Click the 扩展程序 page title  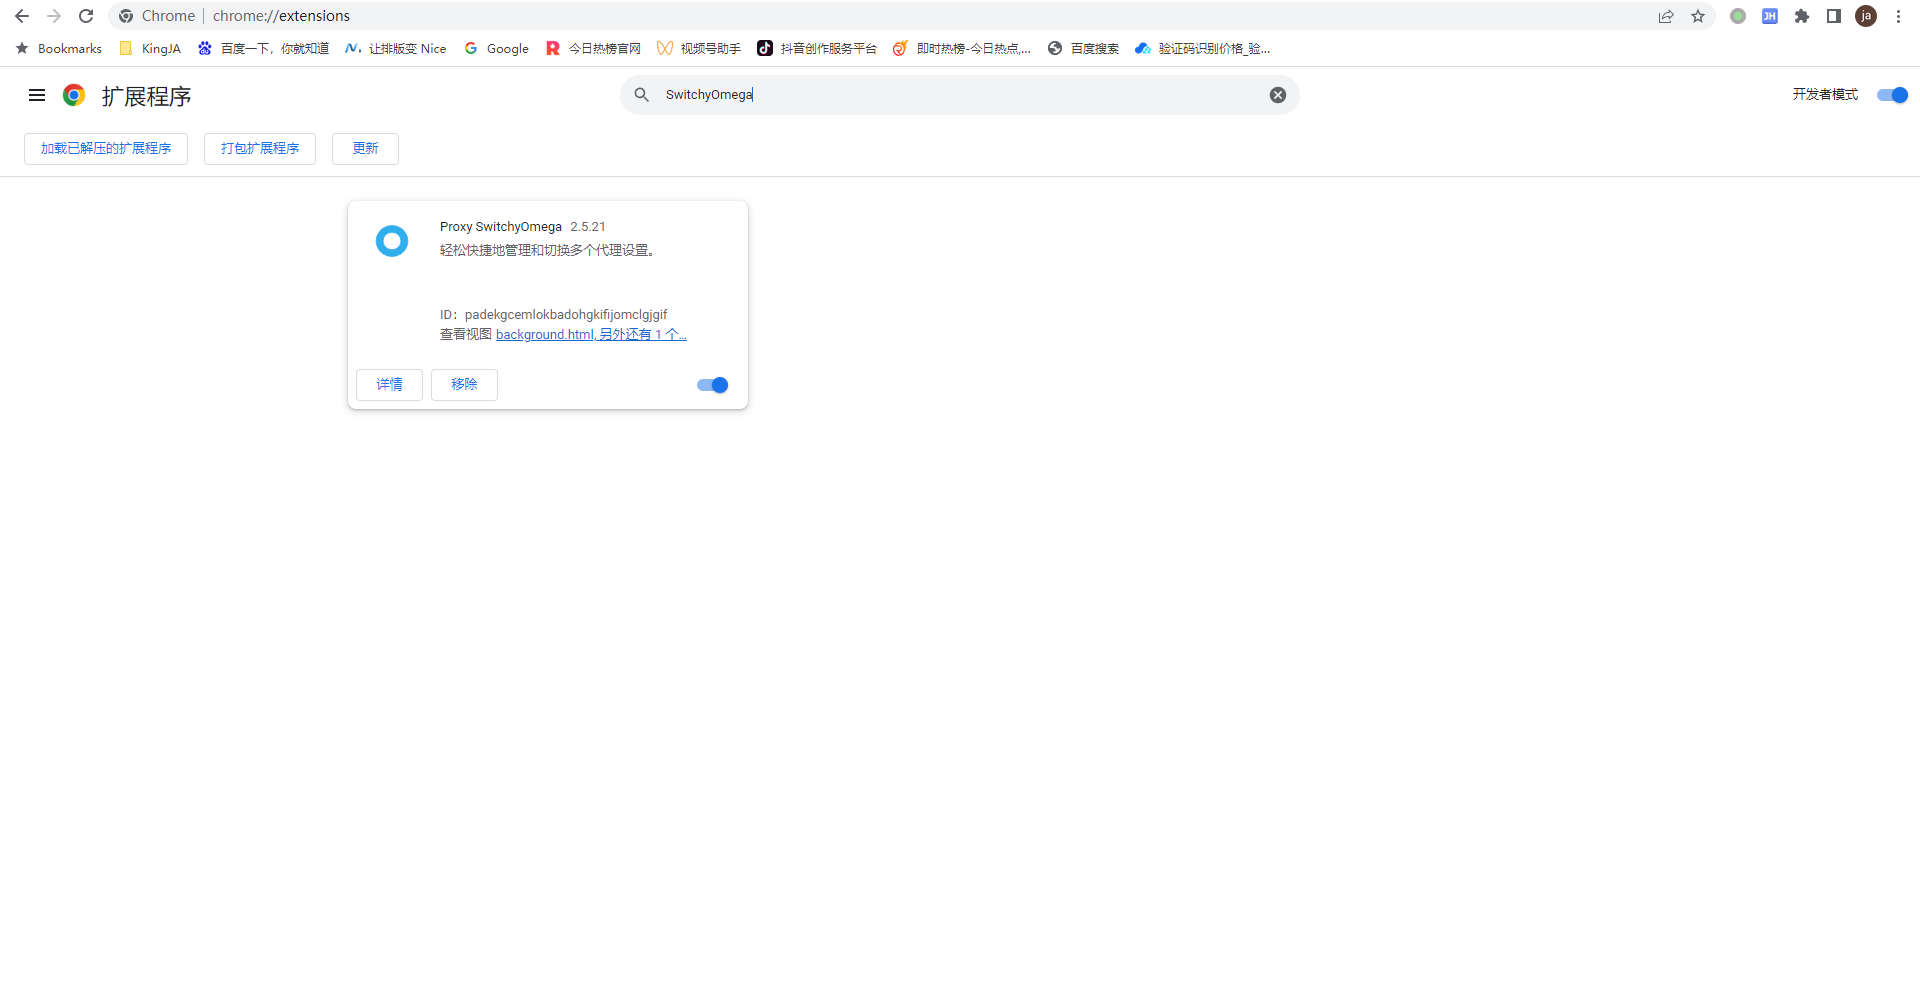pos(147,96)
